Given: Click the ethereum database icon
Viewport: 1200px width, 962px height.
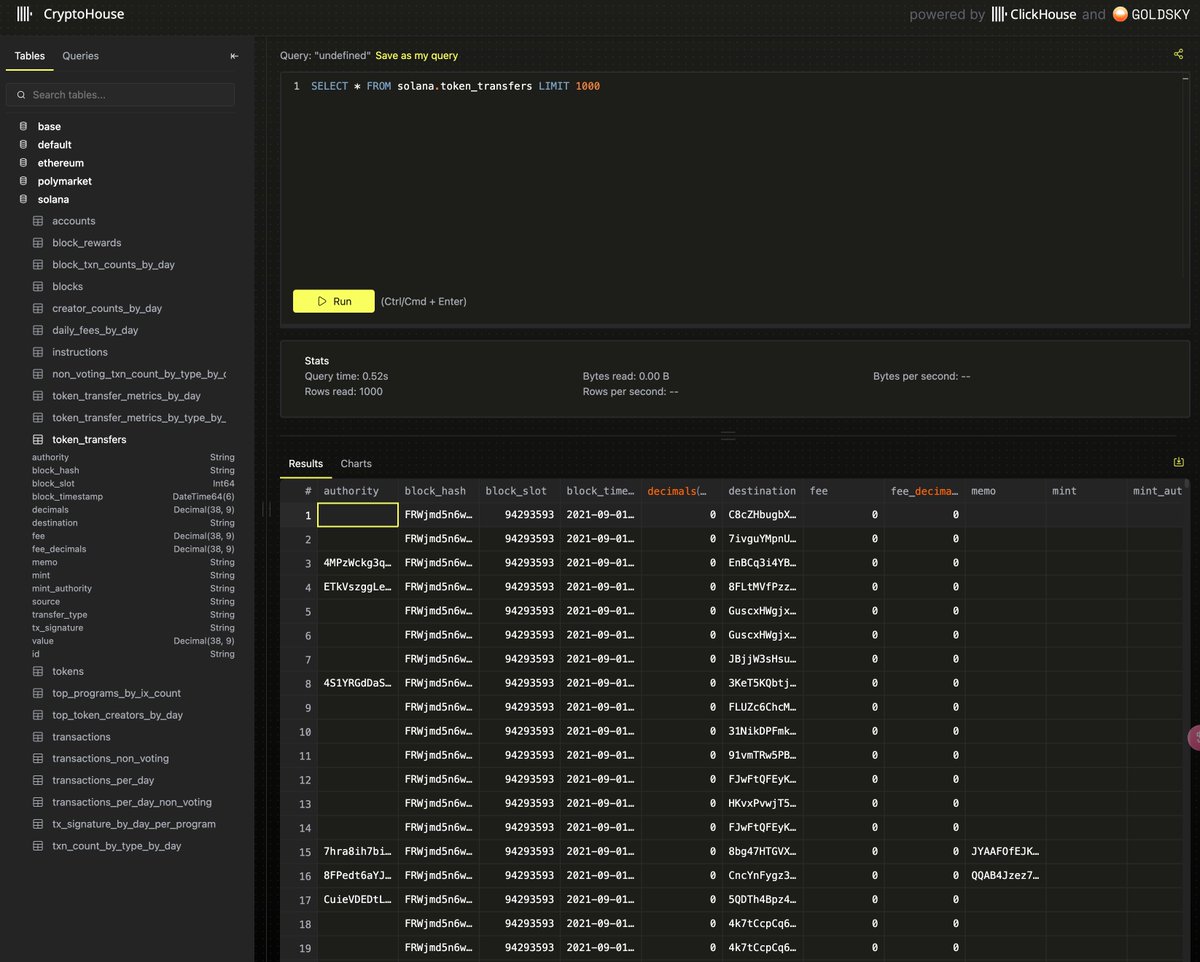Looking at the screenshot, I should click(23, 163).
